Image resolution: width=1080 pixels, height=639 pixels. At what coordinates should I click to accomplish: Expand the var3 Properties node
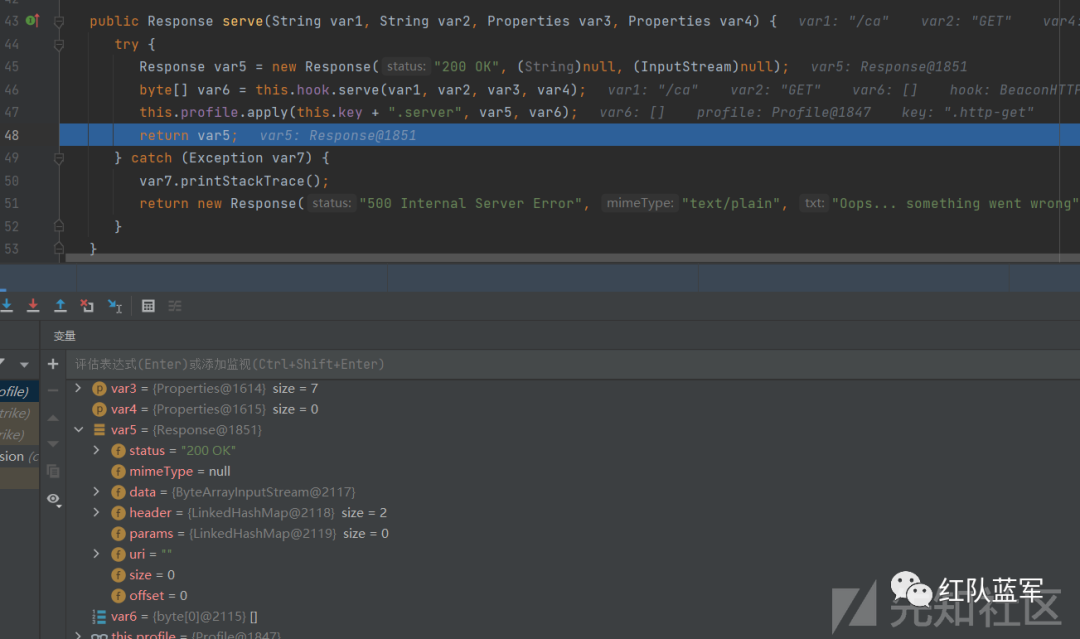pyautogui.click(x=79, y=388)
